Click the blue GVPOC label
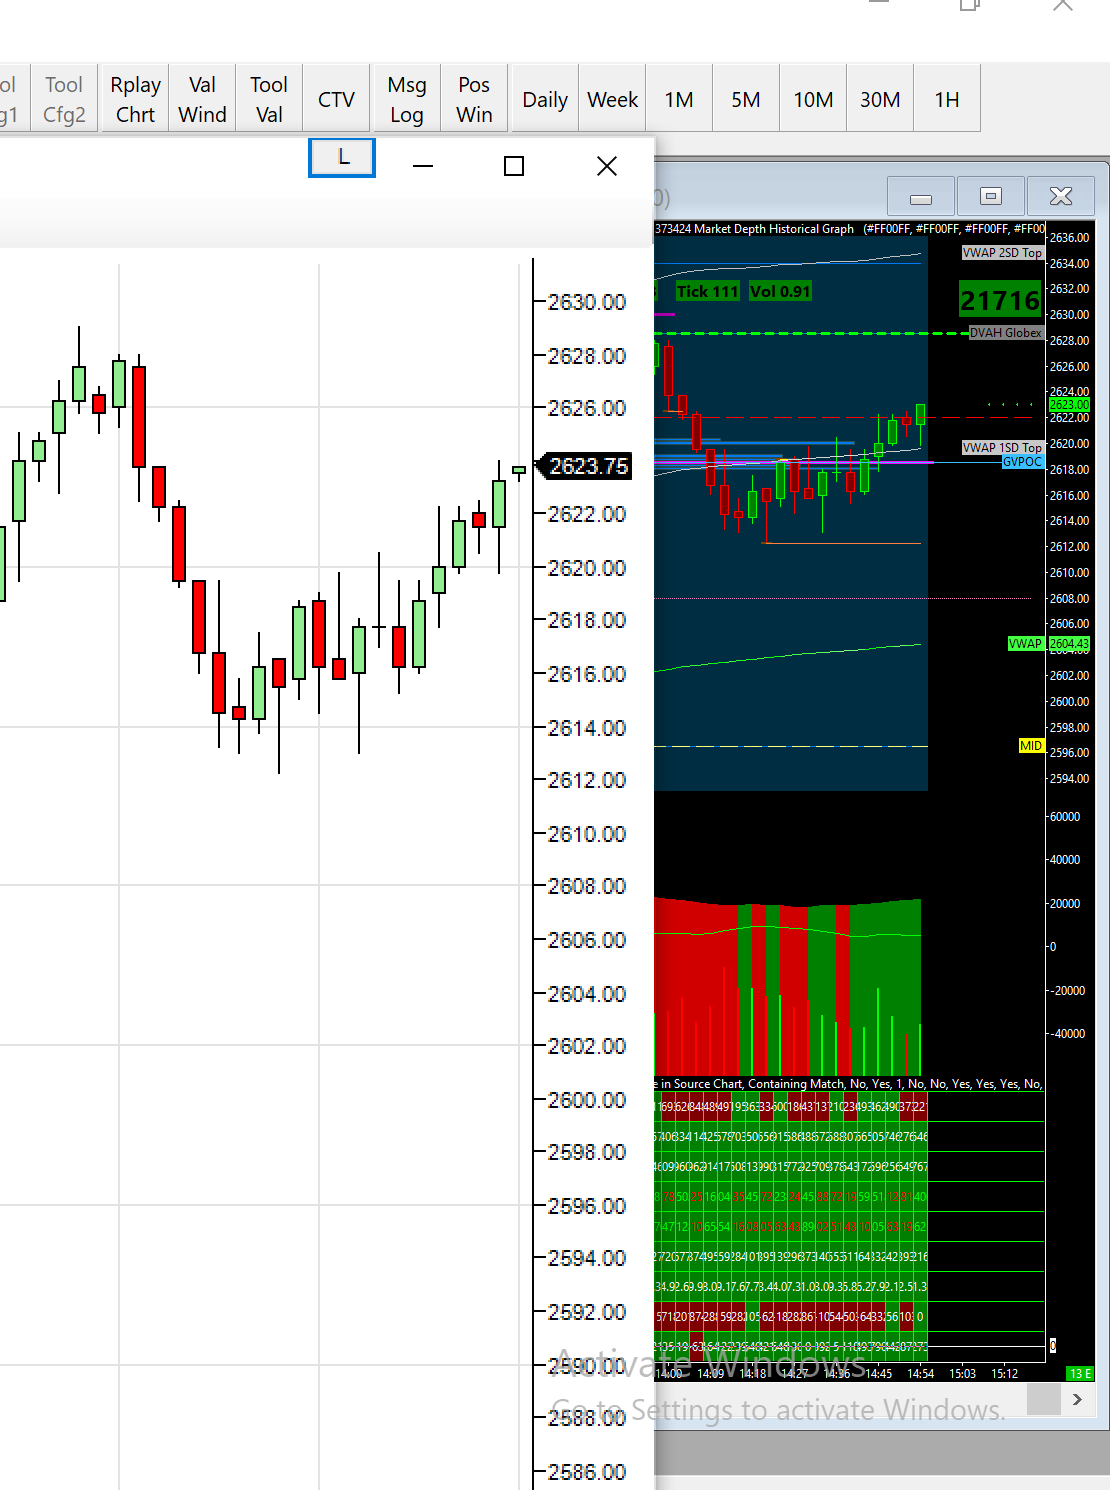 1022,462
